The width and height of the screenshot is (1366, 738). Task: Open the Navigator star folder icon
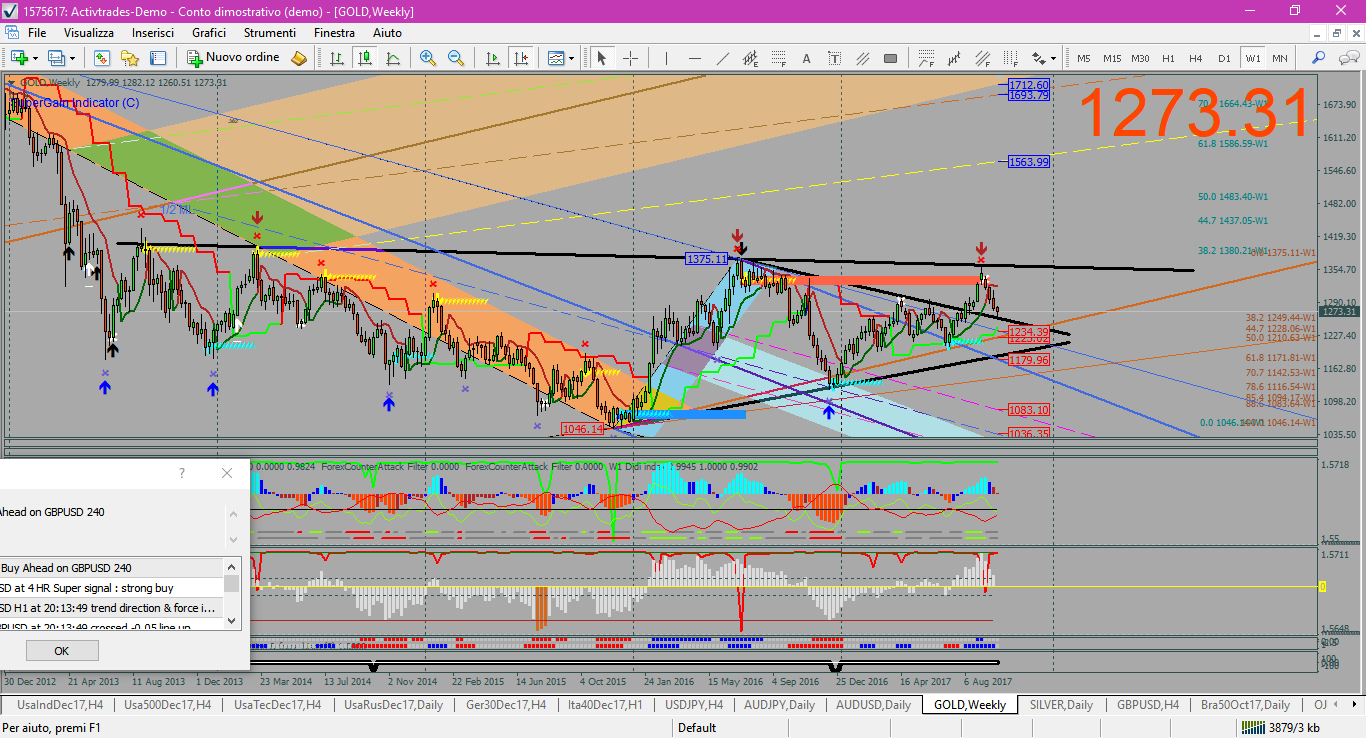point(130,58)
